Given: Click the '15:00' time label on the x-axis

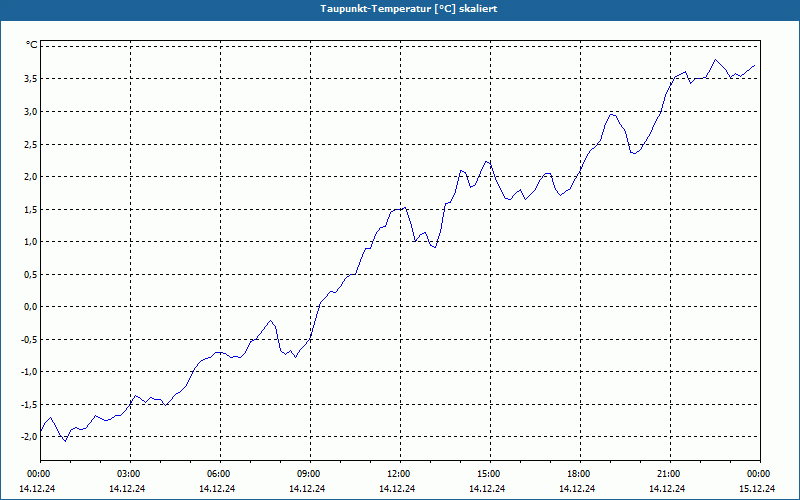Looking at the screenshot, I should pos(490,474).
